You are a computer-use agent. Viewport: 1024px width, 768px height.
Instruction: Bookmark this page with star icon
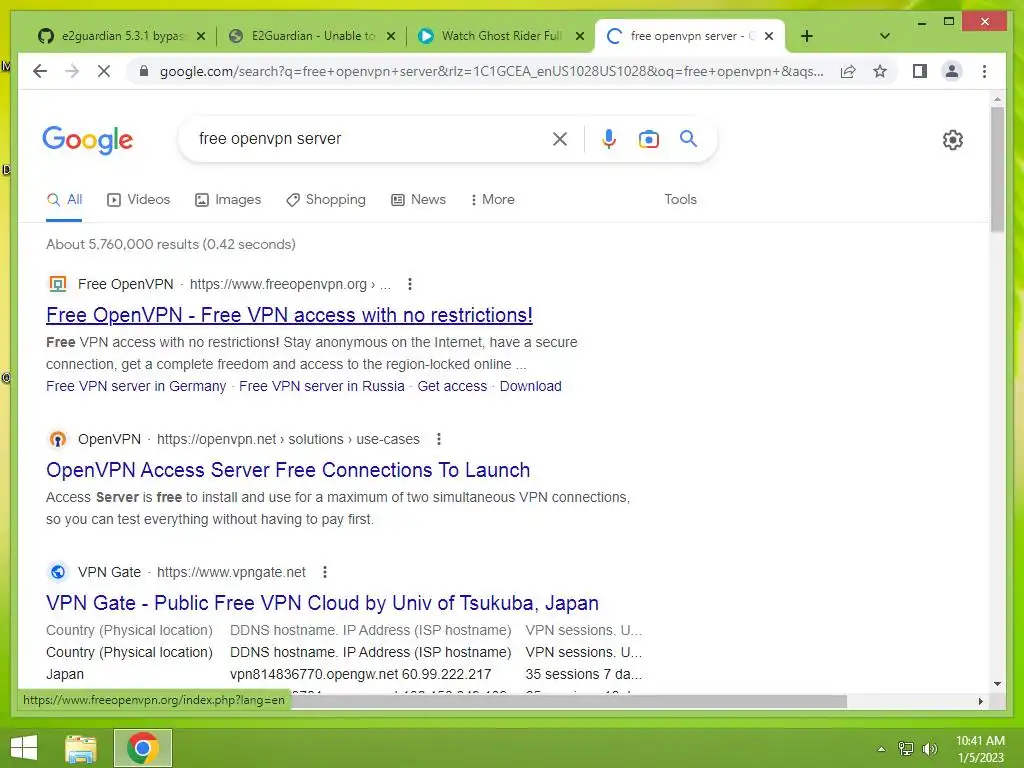point(880,71)
